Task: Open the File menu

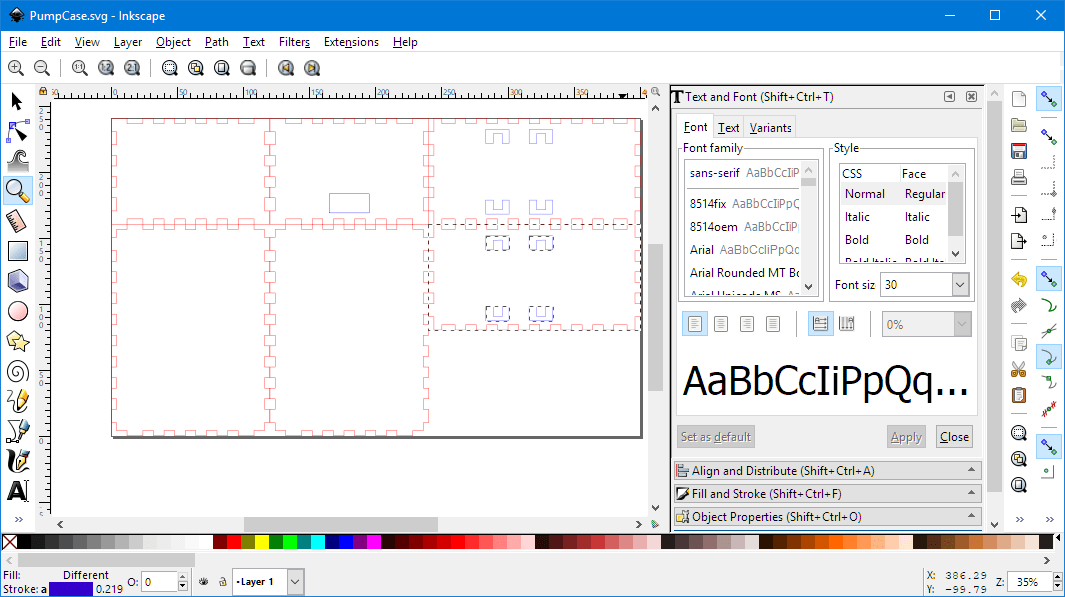Action: pyautogui.click(x=18, y=42)
